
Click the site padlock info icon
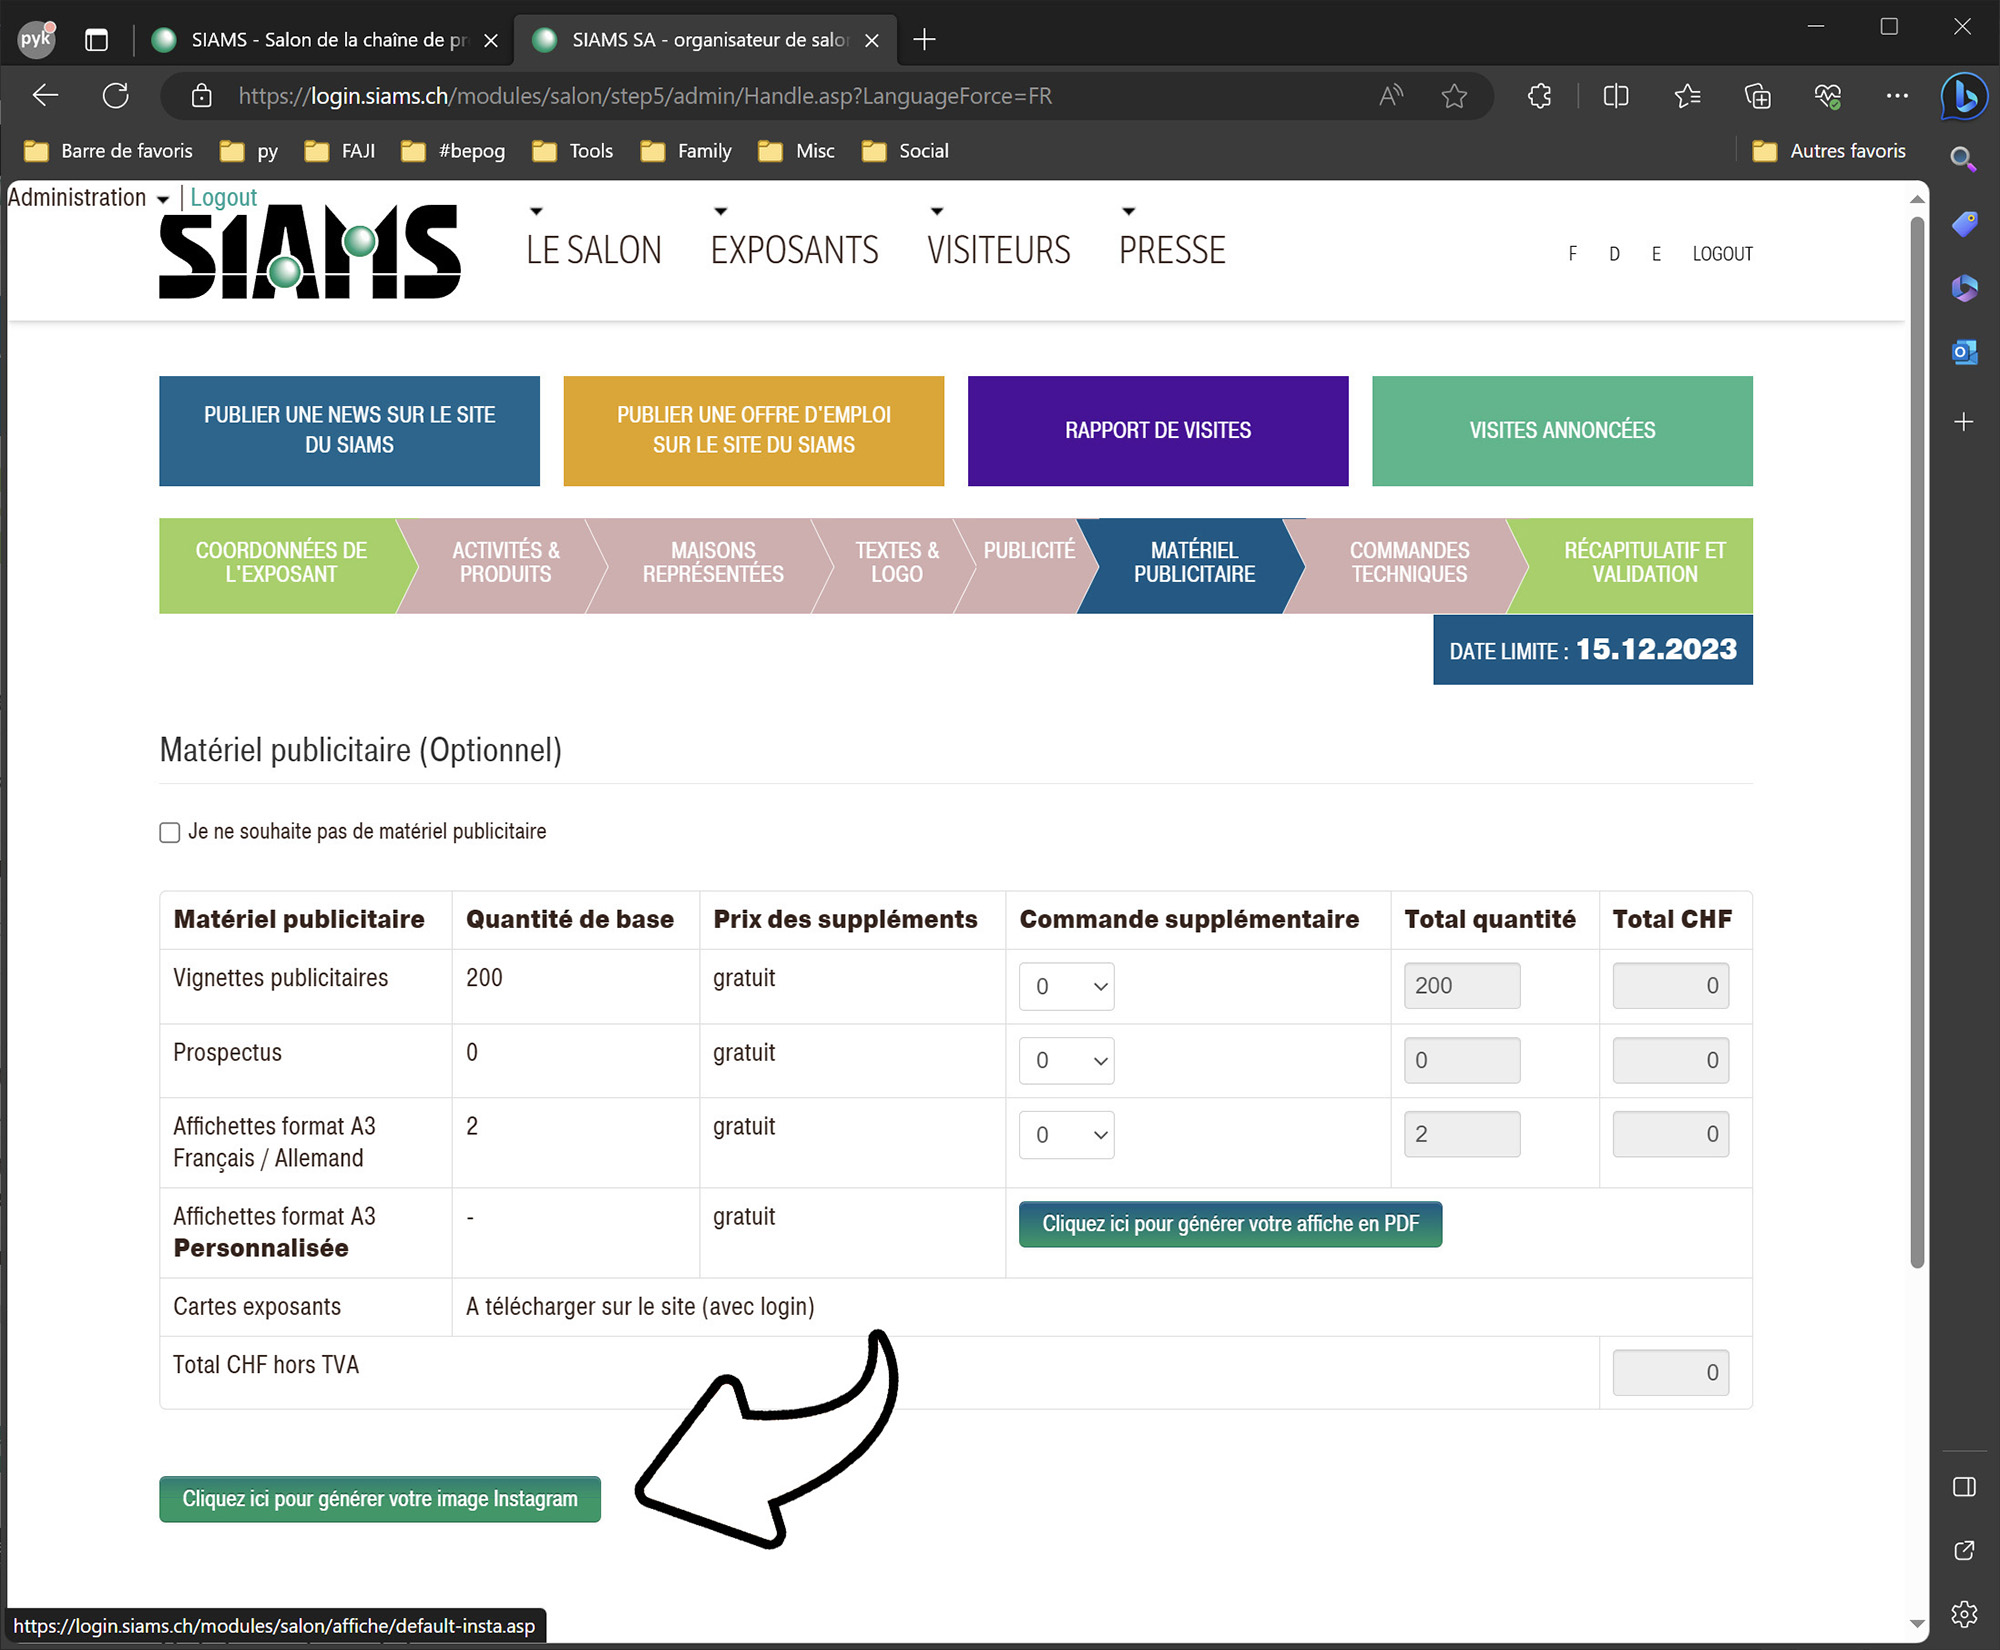pyautogui.click(x=202, y=96)
